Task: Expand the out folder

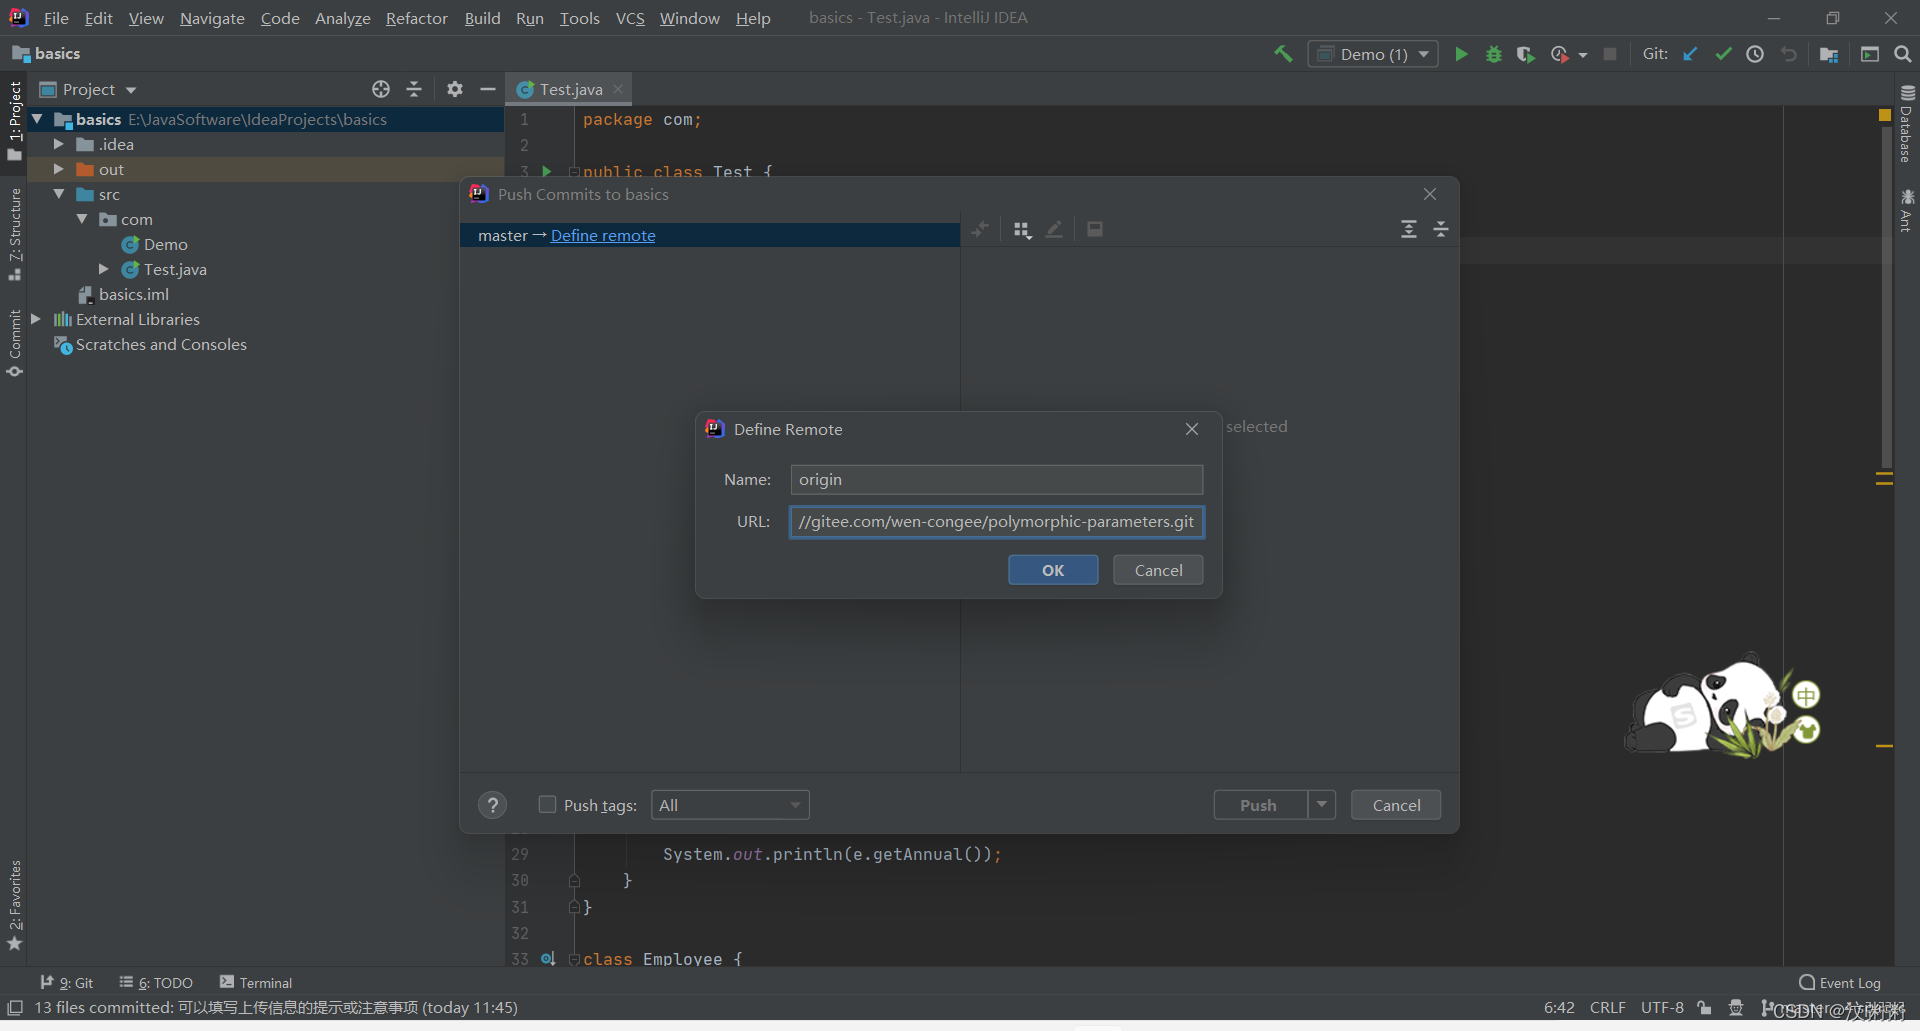Action: 59,169
